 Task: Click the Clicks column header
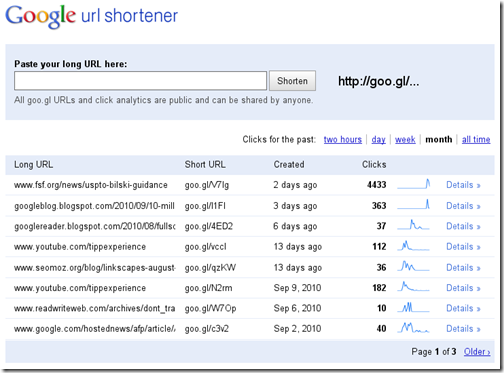click(x=374, y=165)
